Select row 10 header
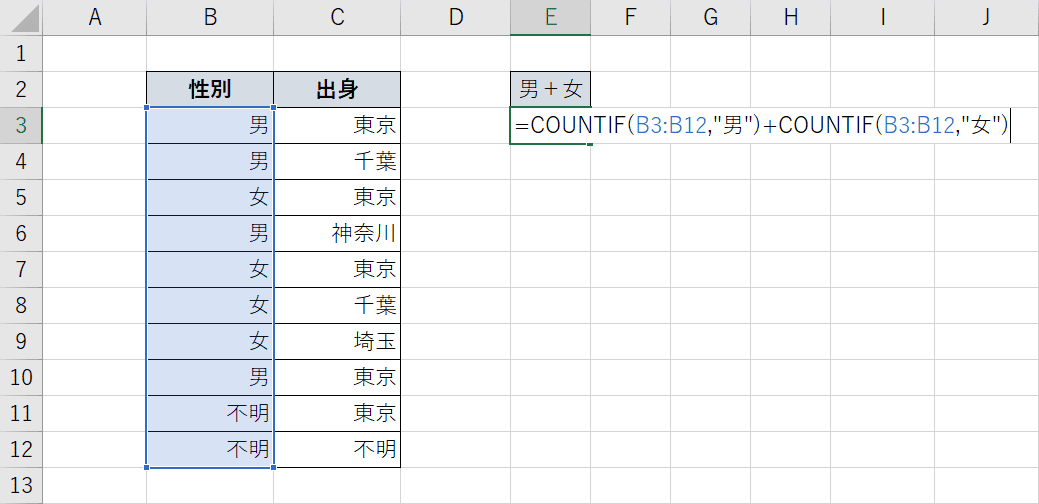The height and width of the screenshot is (504, 1039). 21,378
